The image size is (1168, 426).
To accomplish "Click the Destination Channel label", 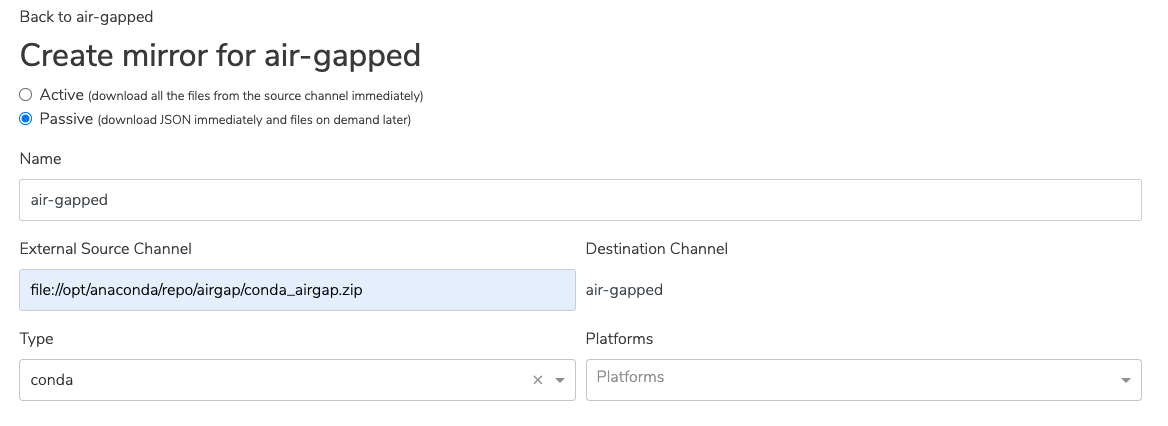I will tap(657, 249).
